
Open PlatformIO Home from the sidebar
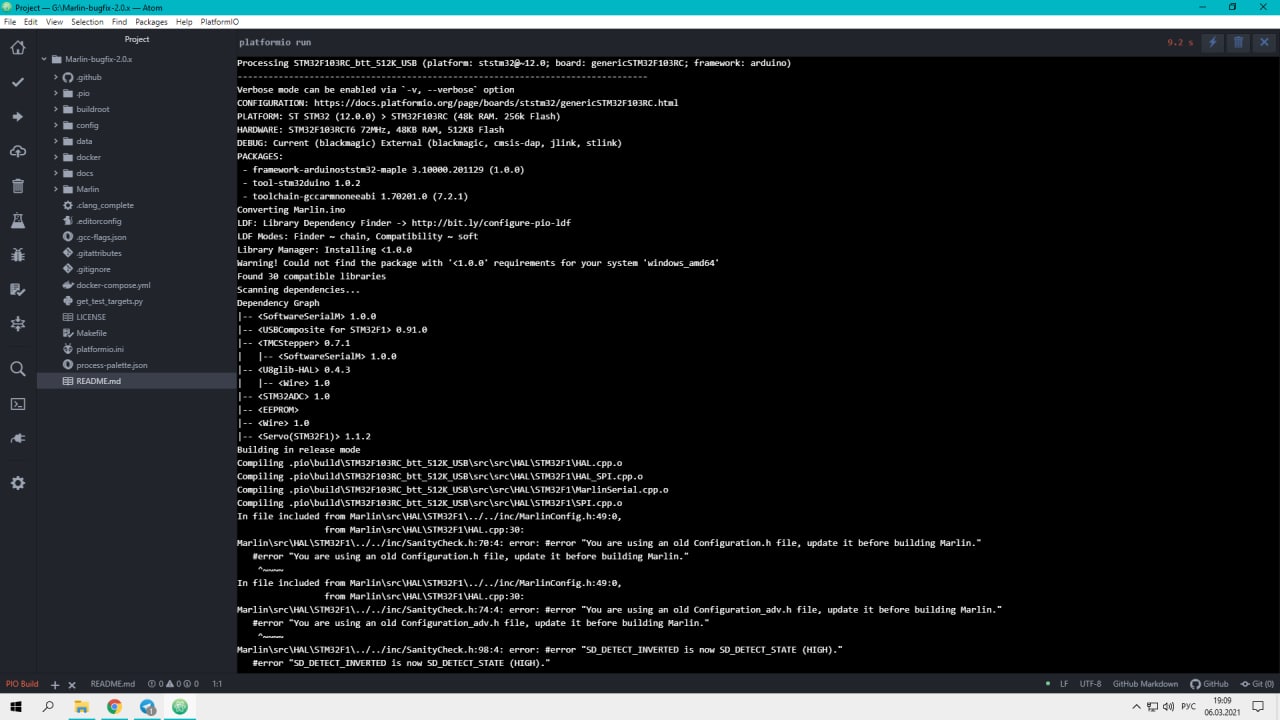(18, 47)
